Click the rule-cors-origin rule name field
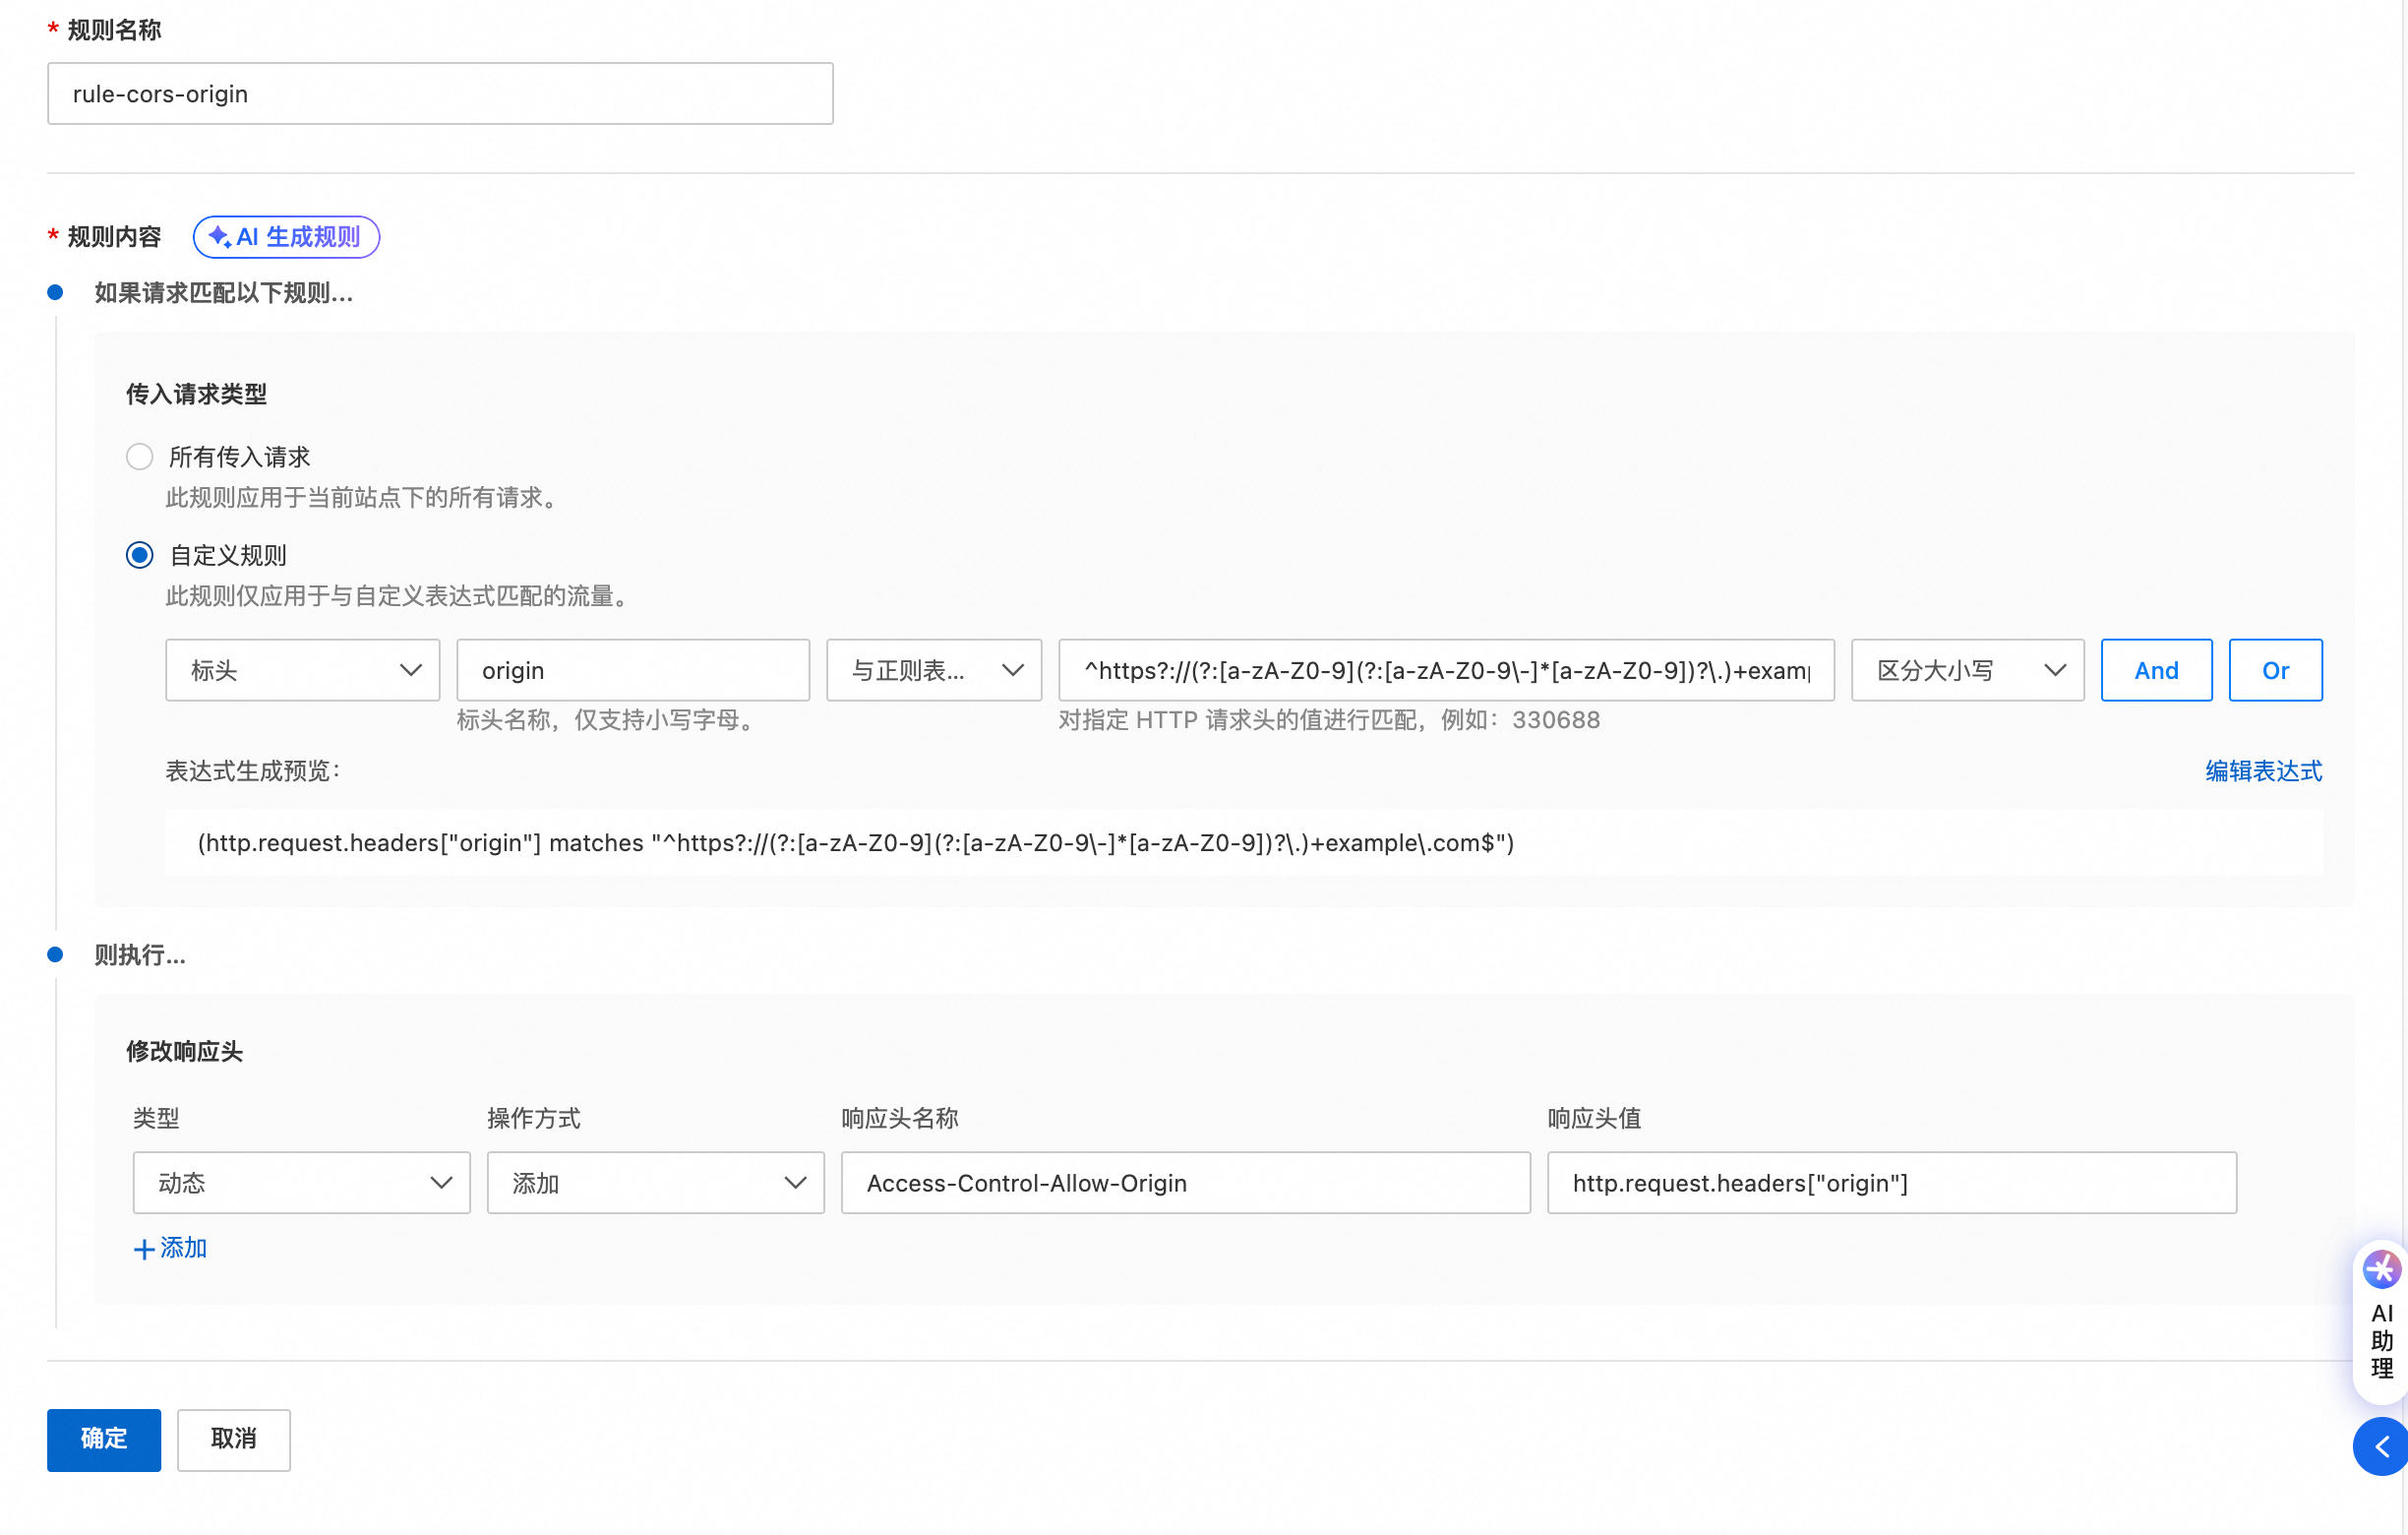 (440, 94)
